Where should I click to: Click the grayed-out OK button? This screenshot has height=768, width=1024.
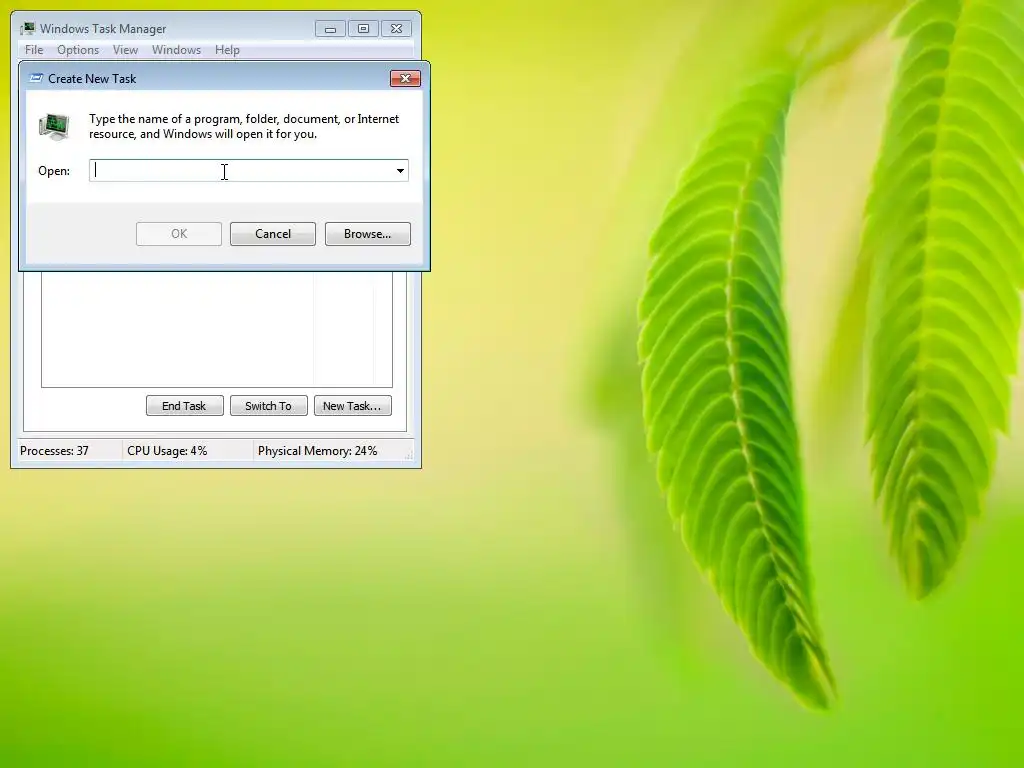click(179, 234)
